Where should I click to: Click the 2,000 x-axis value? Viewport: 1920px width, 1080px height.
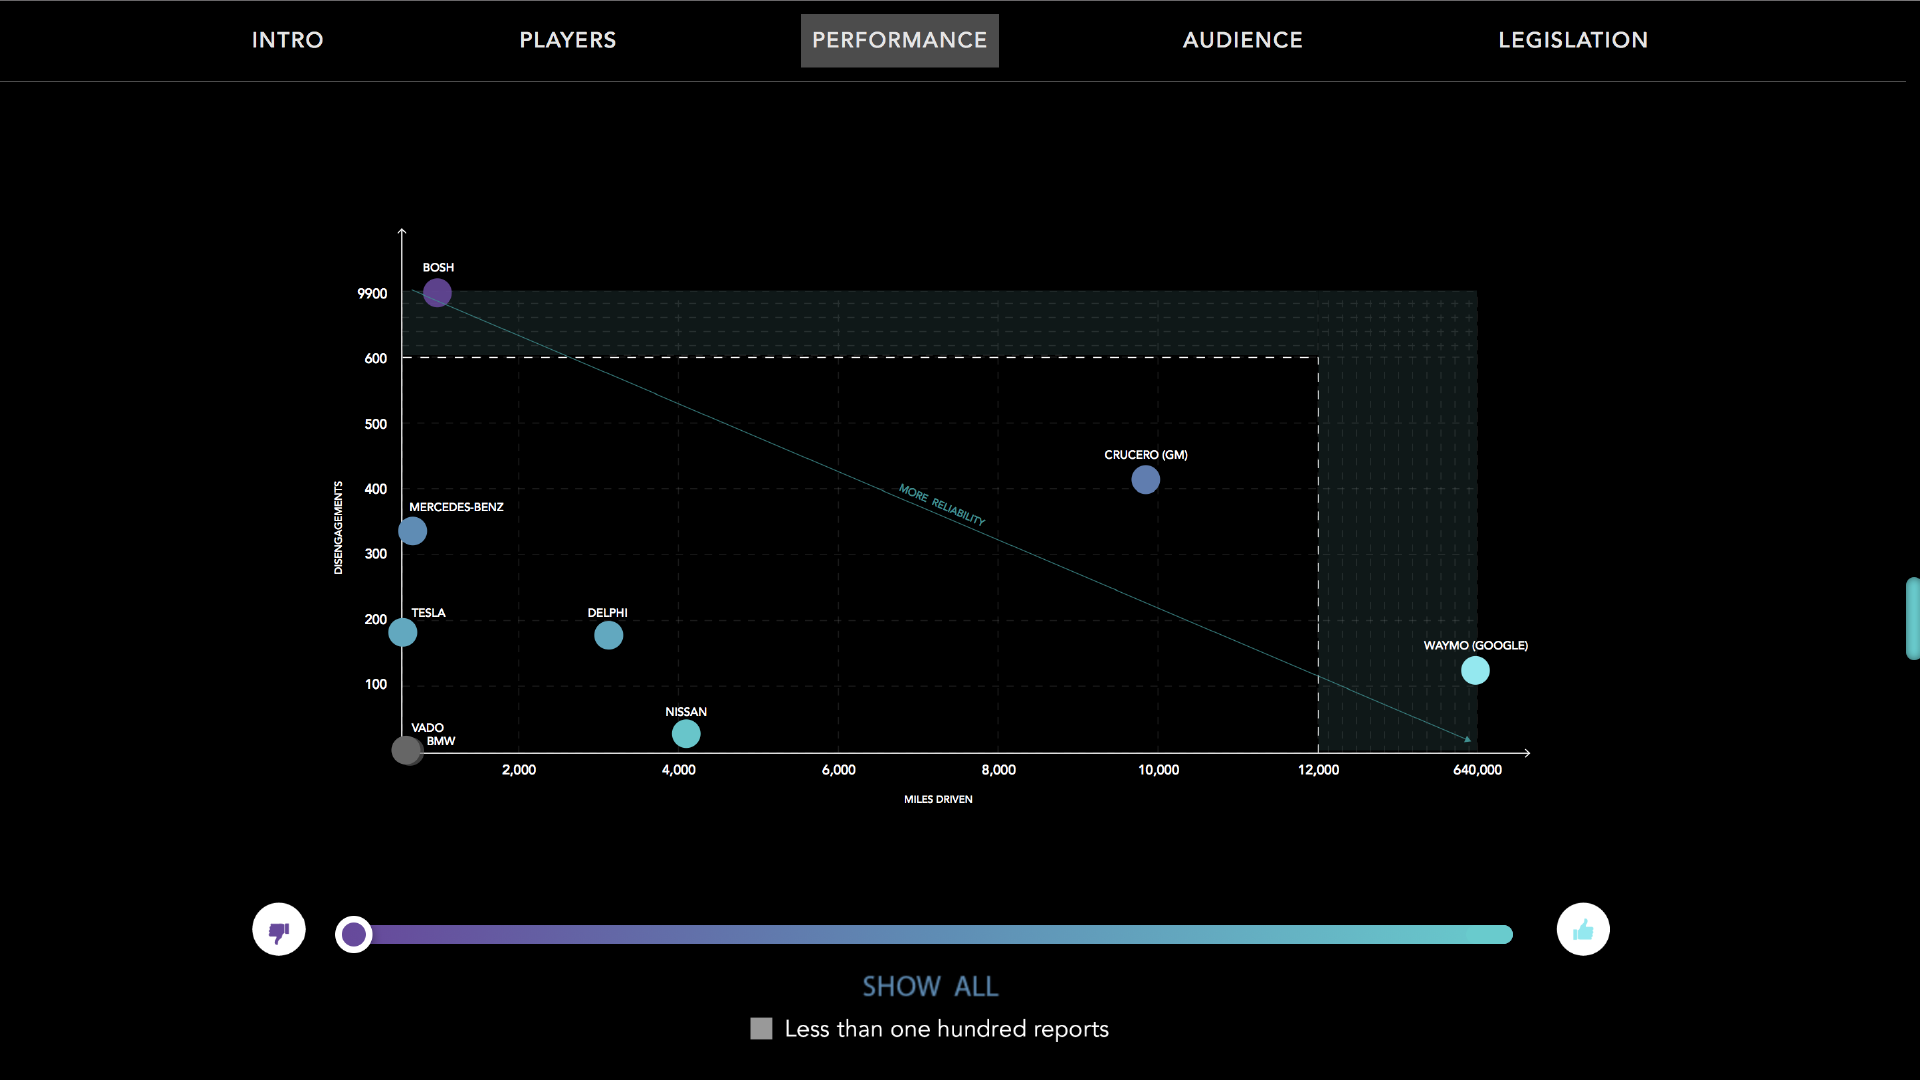pos(519,770)
